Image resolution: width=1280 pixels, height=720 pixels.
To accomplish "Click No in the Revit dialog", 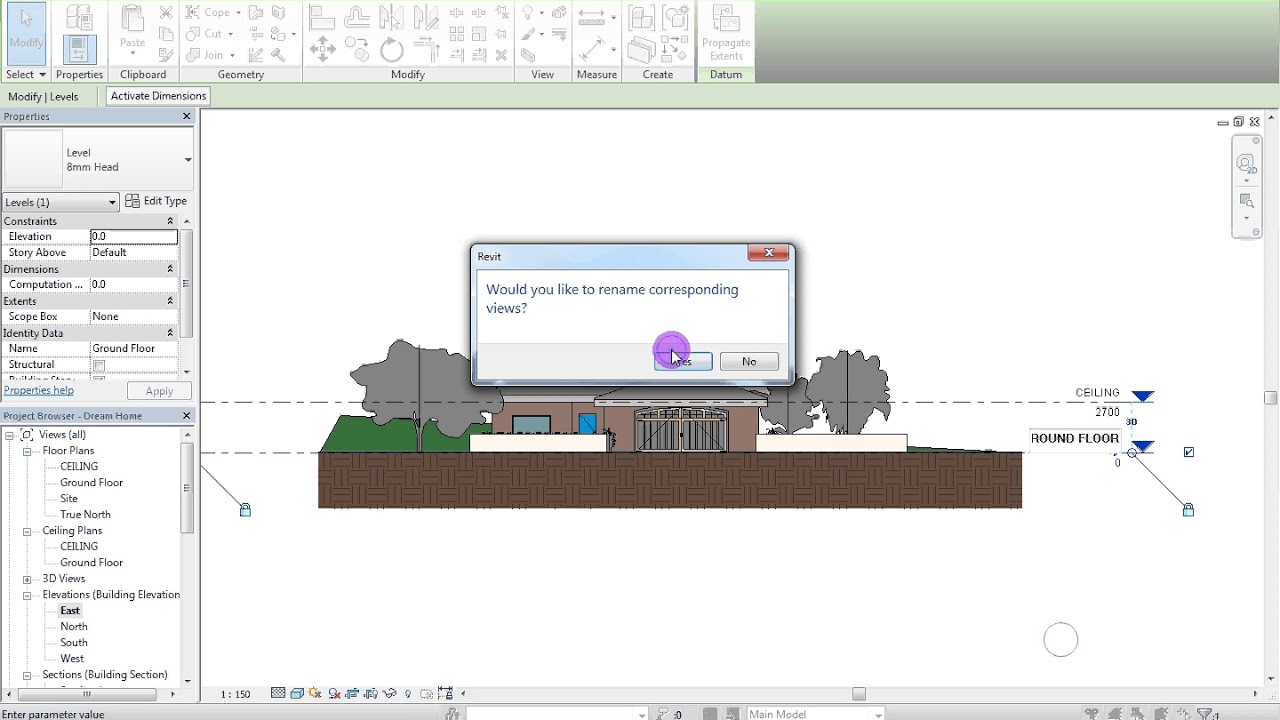I will [749, 361].
